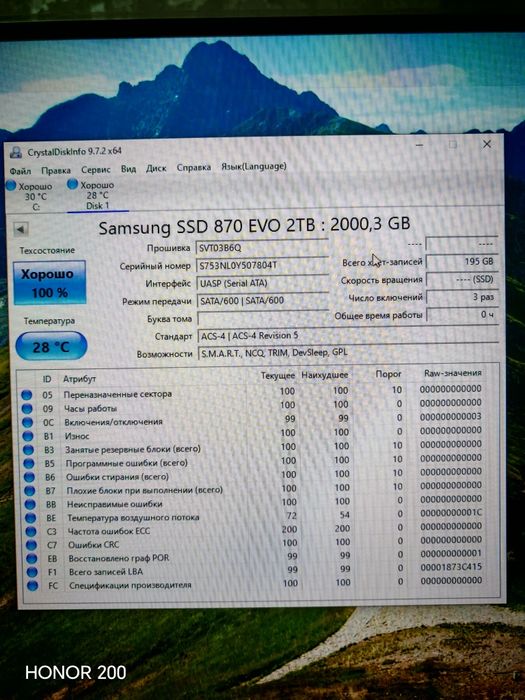525x700 pixels.
Task: Click the blue status dot for row 05
Action: click(27, 395)
